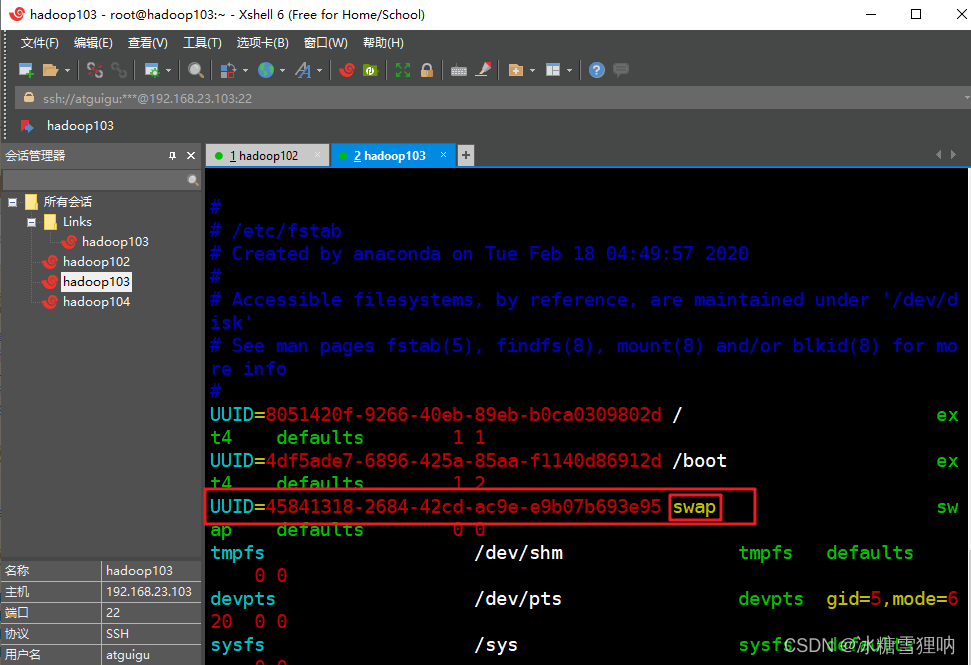971x665 pixels.
Task: Open the 编辑(E) menu
Action: click(93, 43)
